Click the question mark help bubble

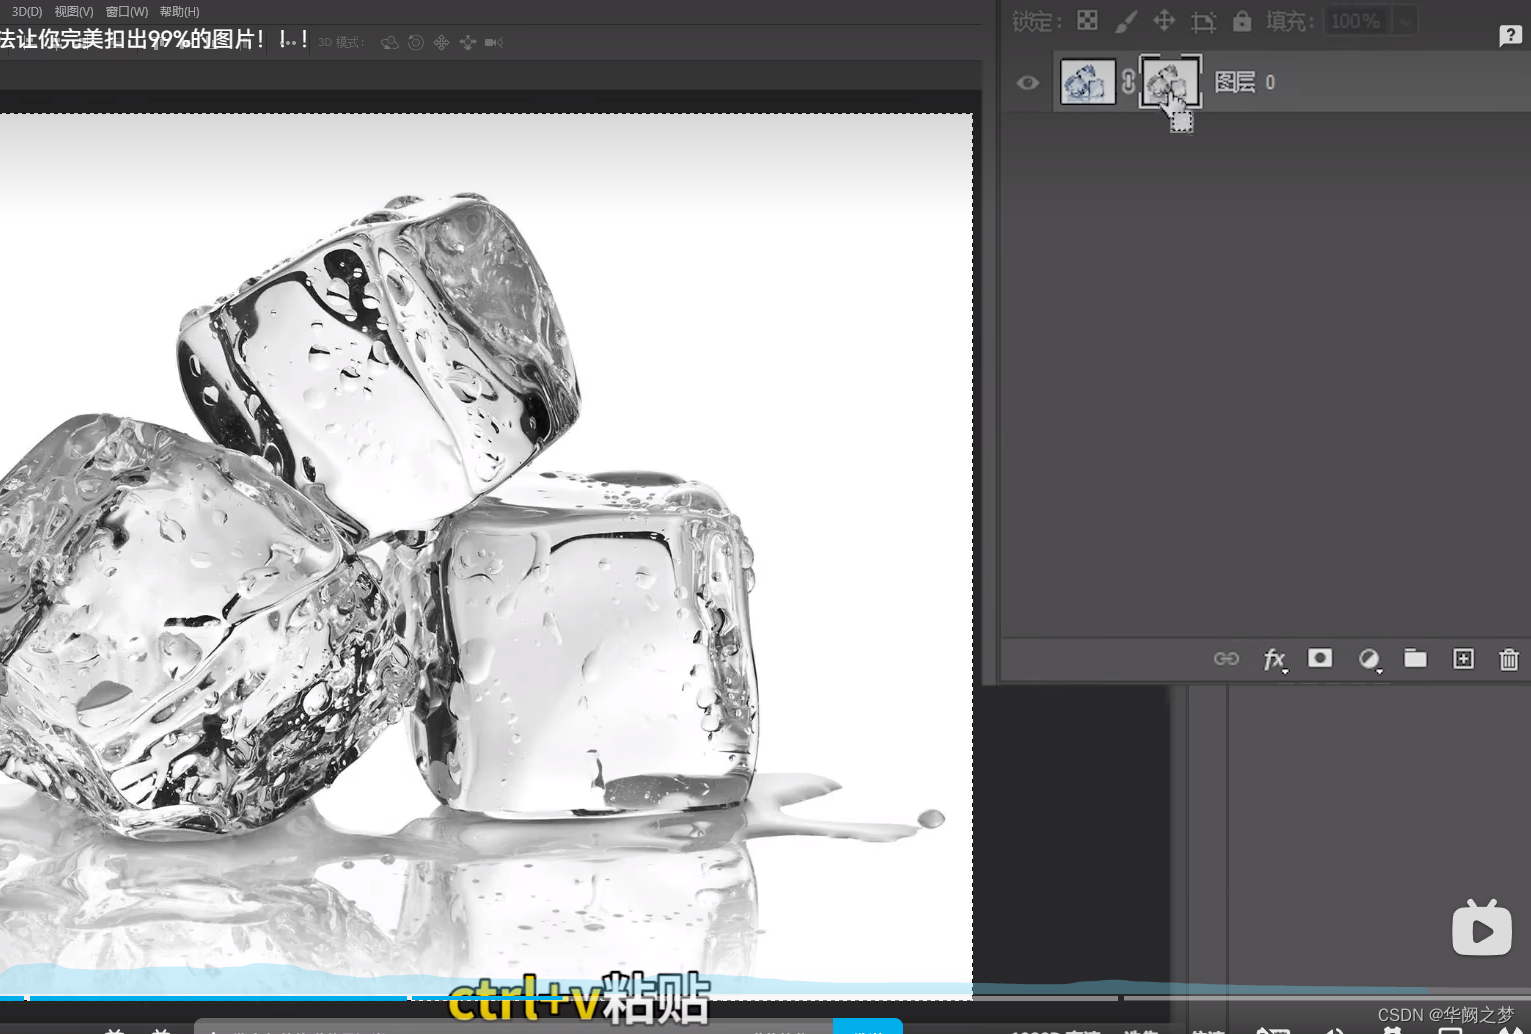pyautogui.click(x=1510, y=36)
